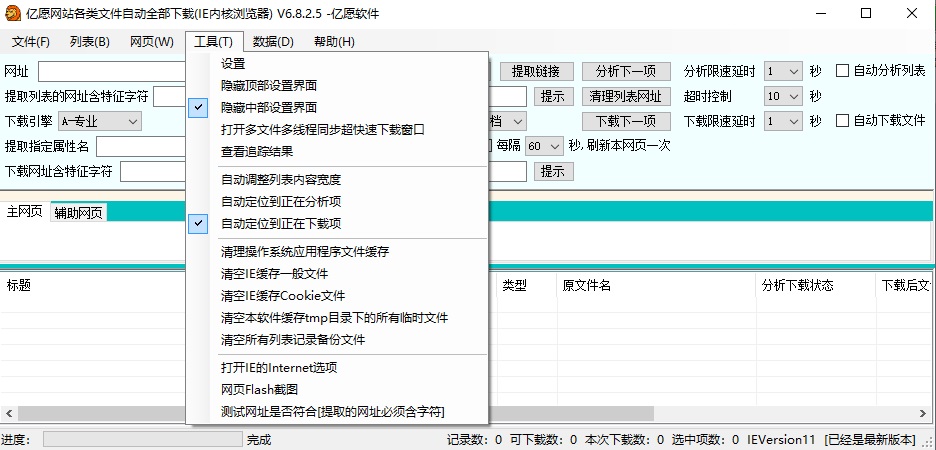Click 下载网址含特征字符 input field
This screenshot has height=450, width=936.
tap(153, 172)
